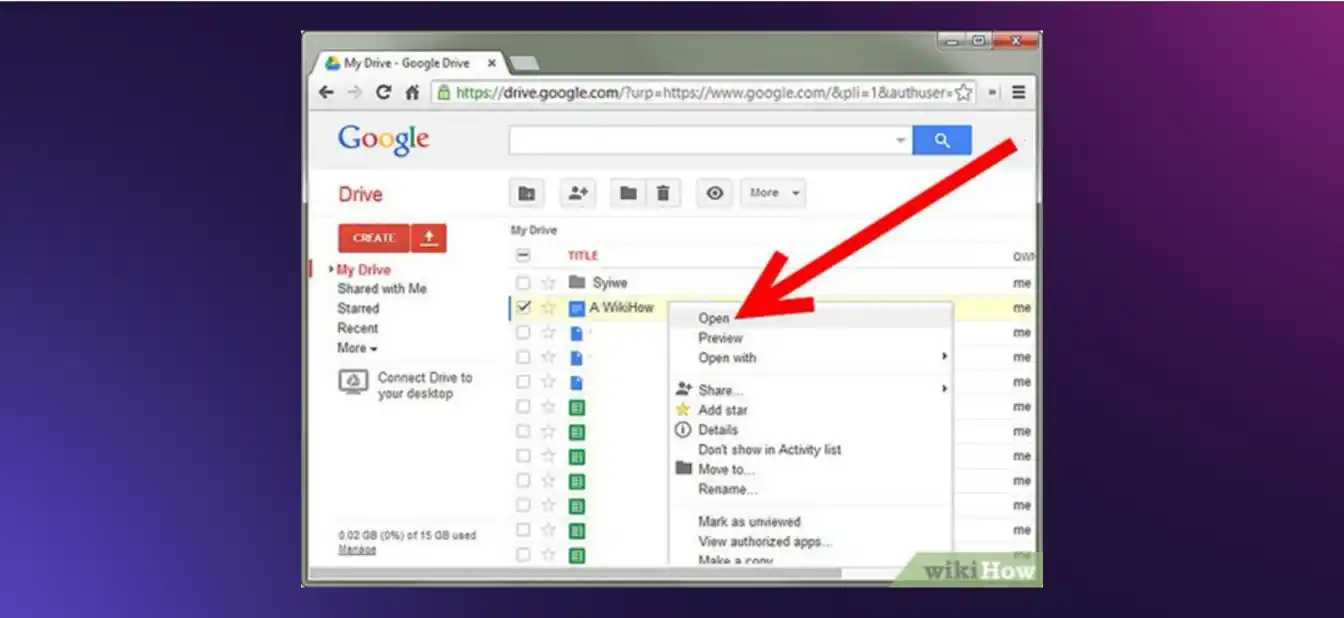1344x618 pixels.
Task: Star the A WikiHow document row
Action: tap(548, 308)
